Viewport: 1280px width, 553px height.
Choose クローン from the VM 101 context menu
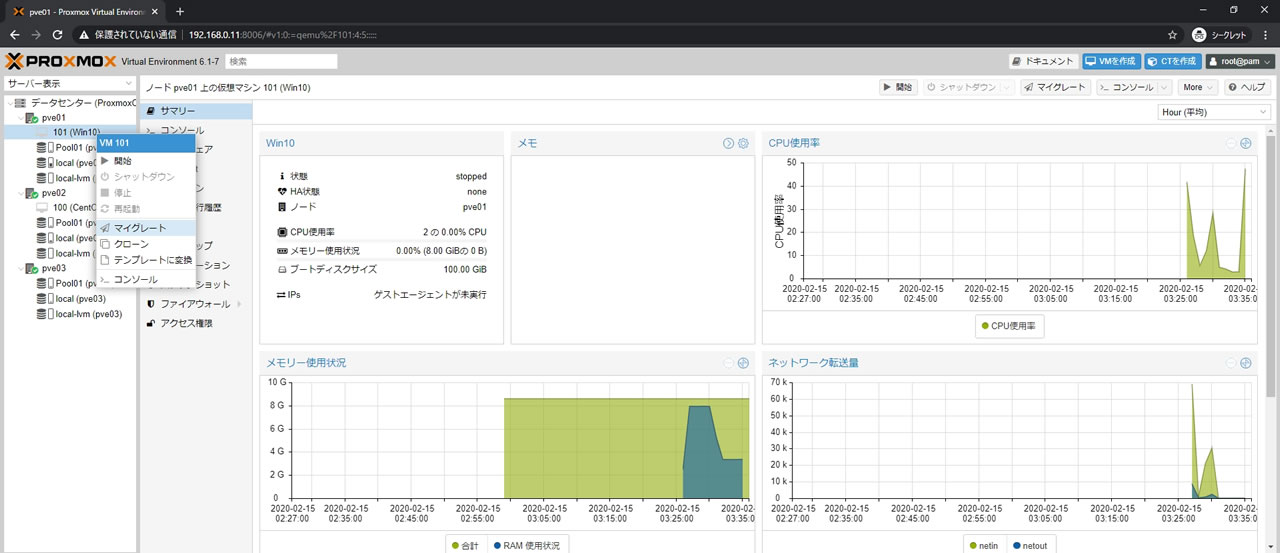coord(131,244)
